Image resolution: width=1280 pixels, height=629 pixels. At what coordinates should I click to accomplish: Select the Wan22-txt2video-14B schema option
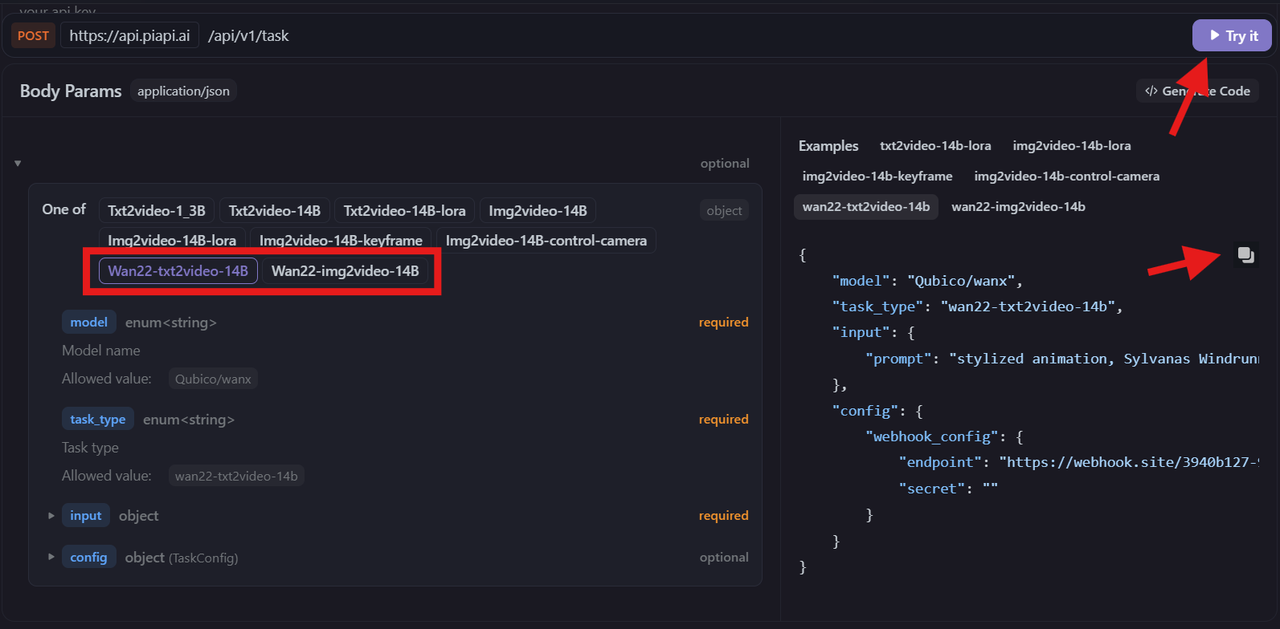point(178,271)
